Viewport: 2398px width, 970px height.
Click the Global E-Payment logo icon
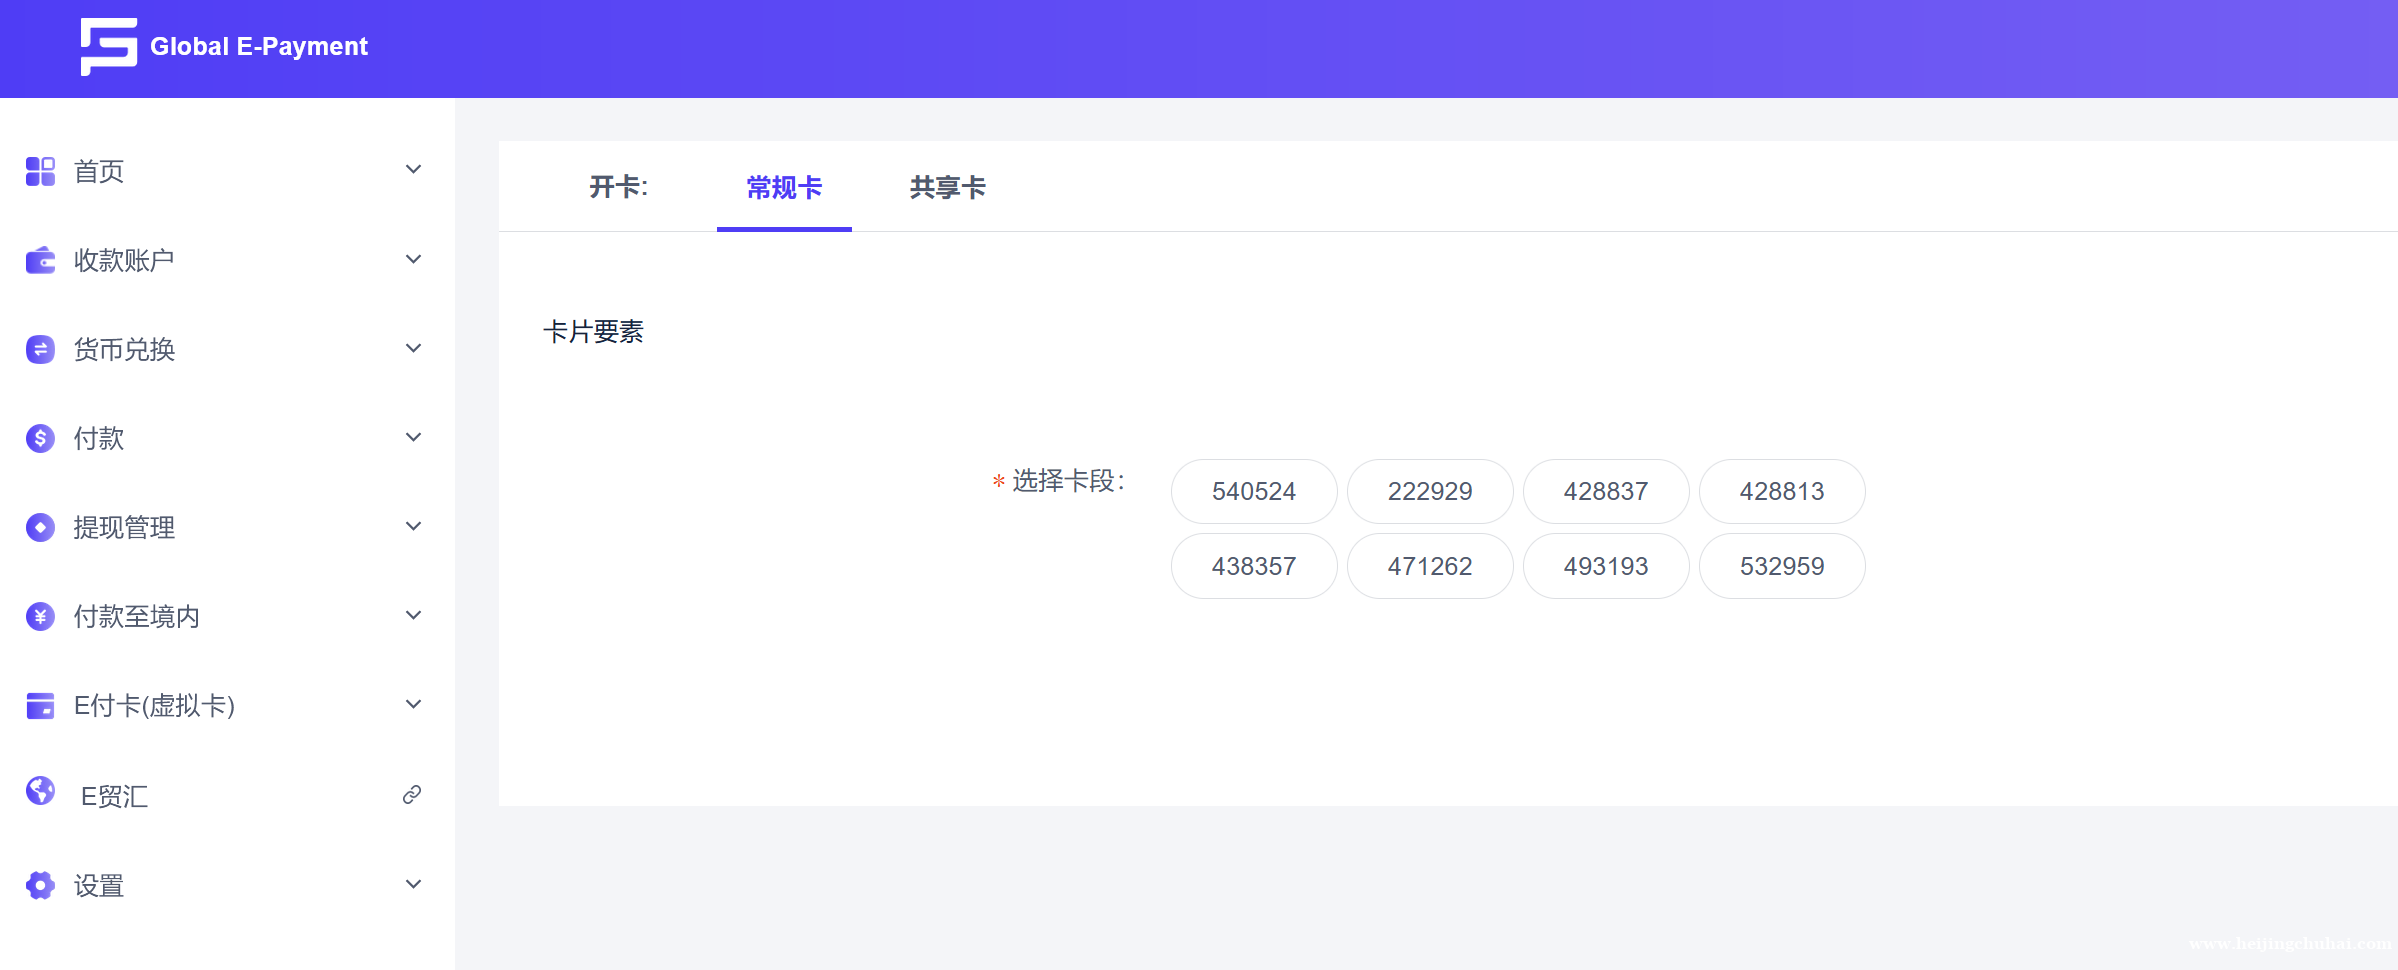(108, 46)
